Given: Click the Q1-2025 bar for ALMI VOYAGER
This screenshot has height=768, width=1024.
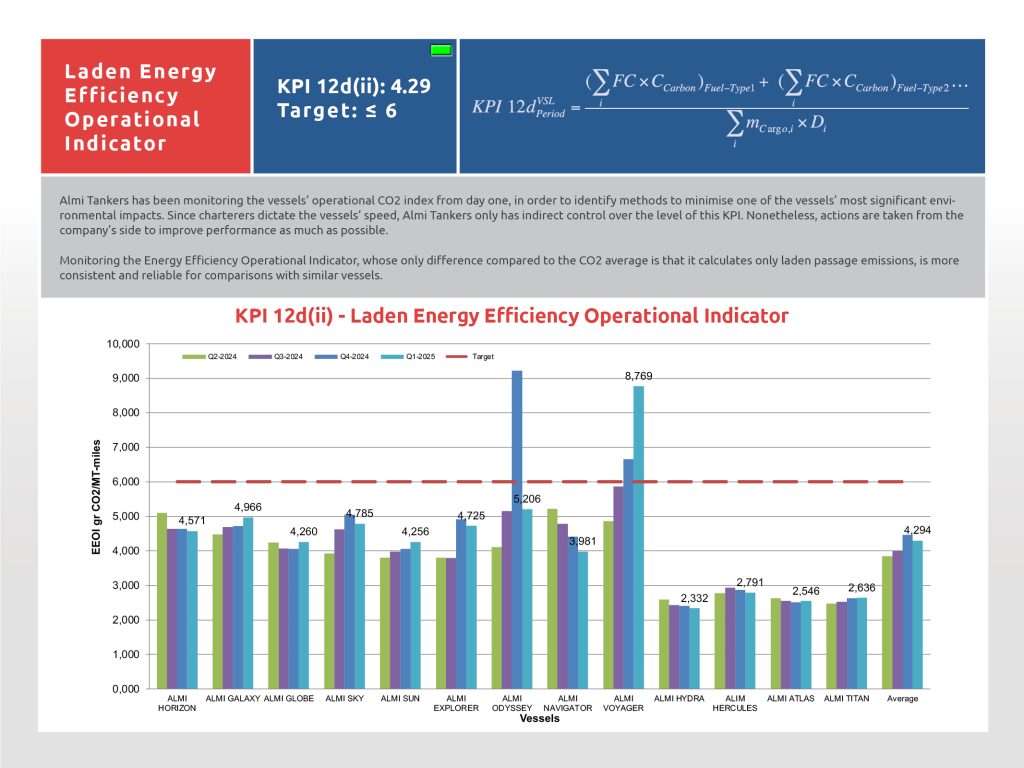Looking at the screenshot, I should [639, 537].
